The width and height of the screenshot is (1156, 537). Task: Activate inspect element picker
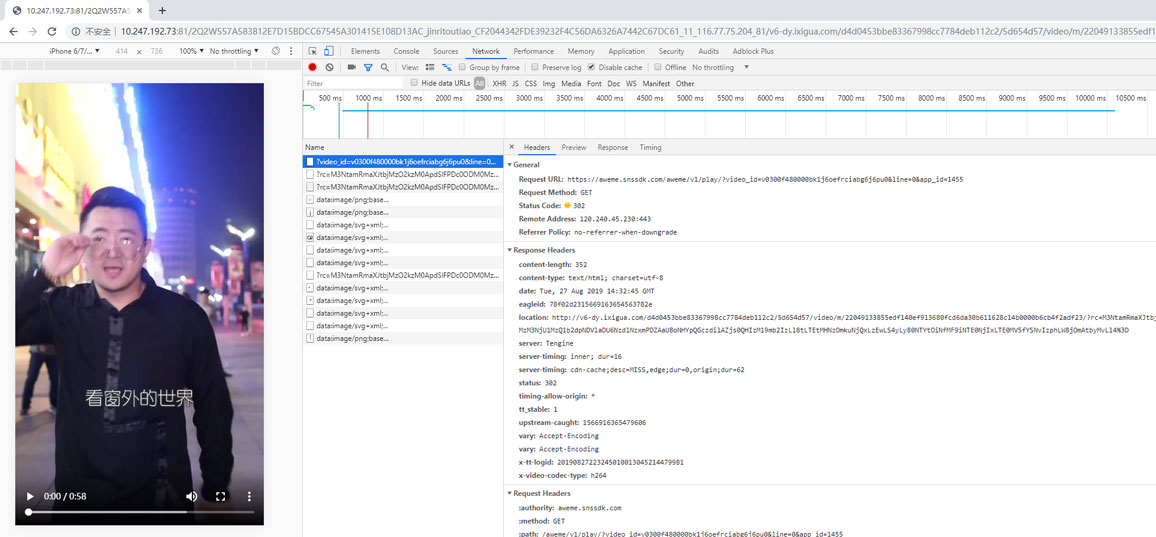[x=313, y=51]
